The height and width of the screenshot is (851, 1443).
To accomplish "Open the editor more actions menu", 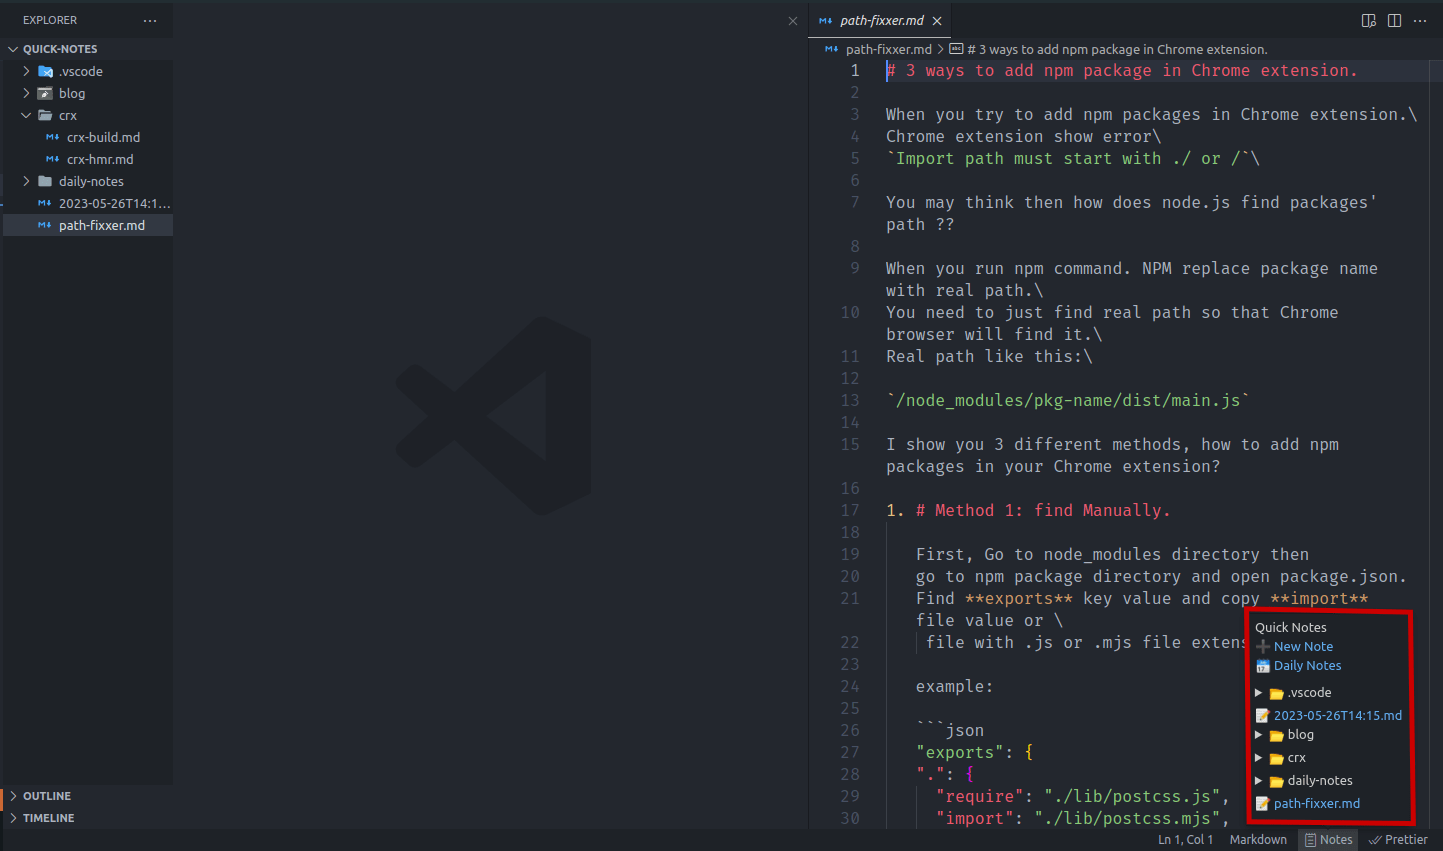I will point(1420,20).
